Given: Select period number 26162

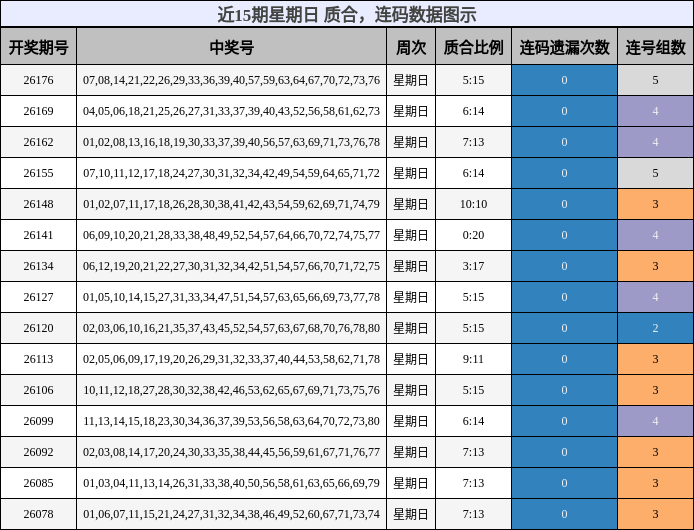Looking at the screenshot, I should coord(39,142).
